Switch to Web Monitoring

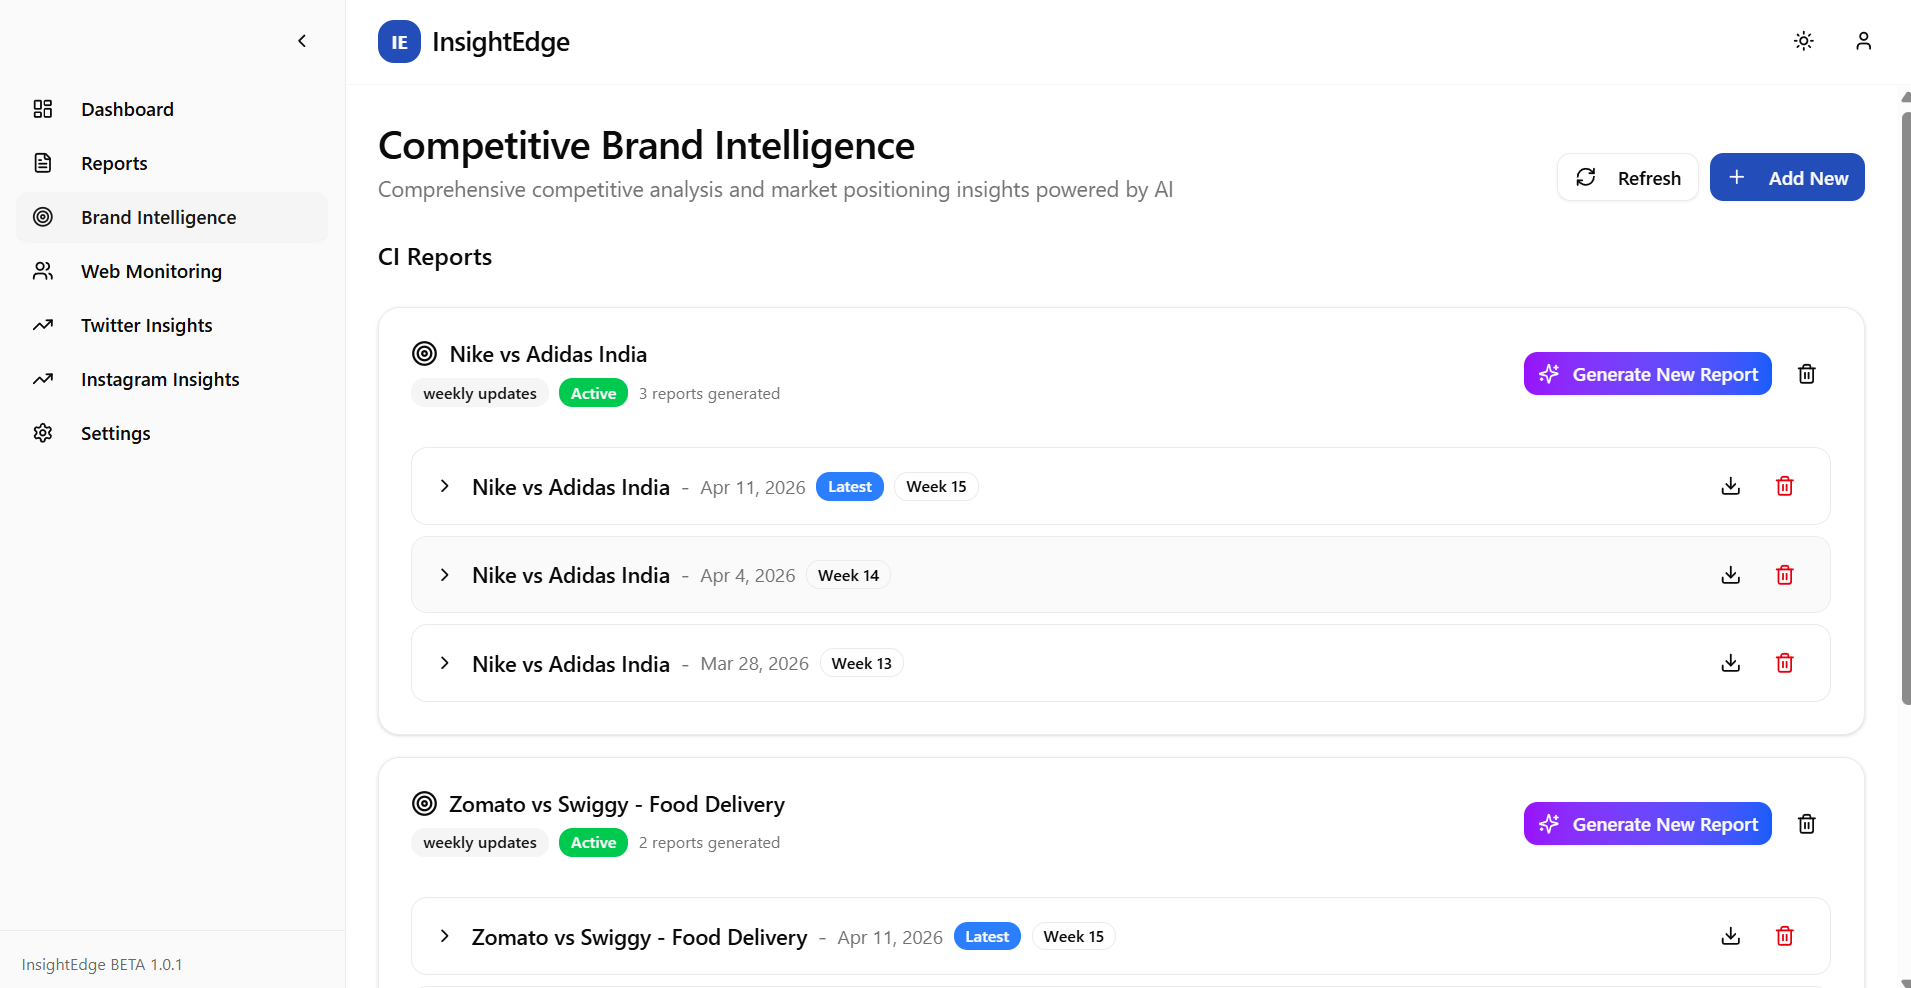151,271
